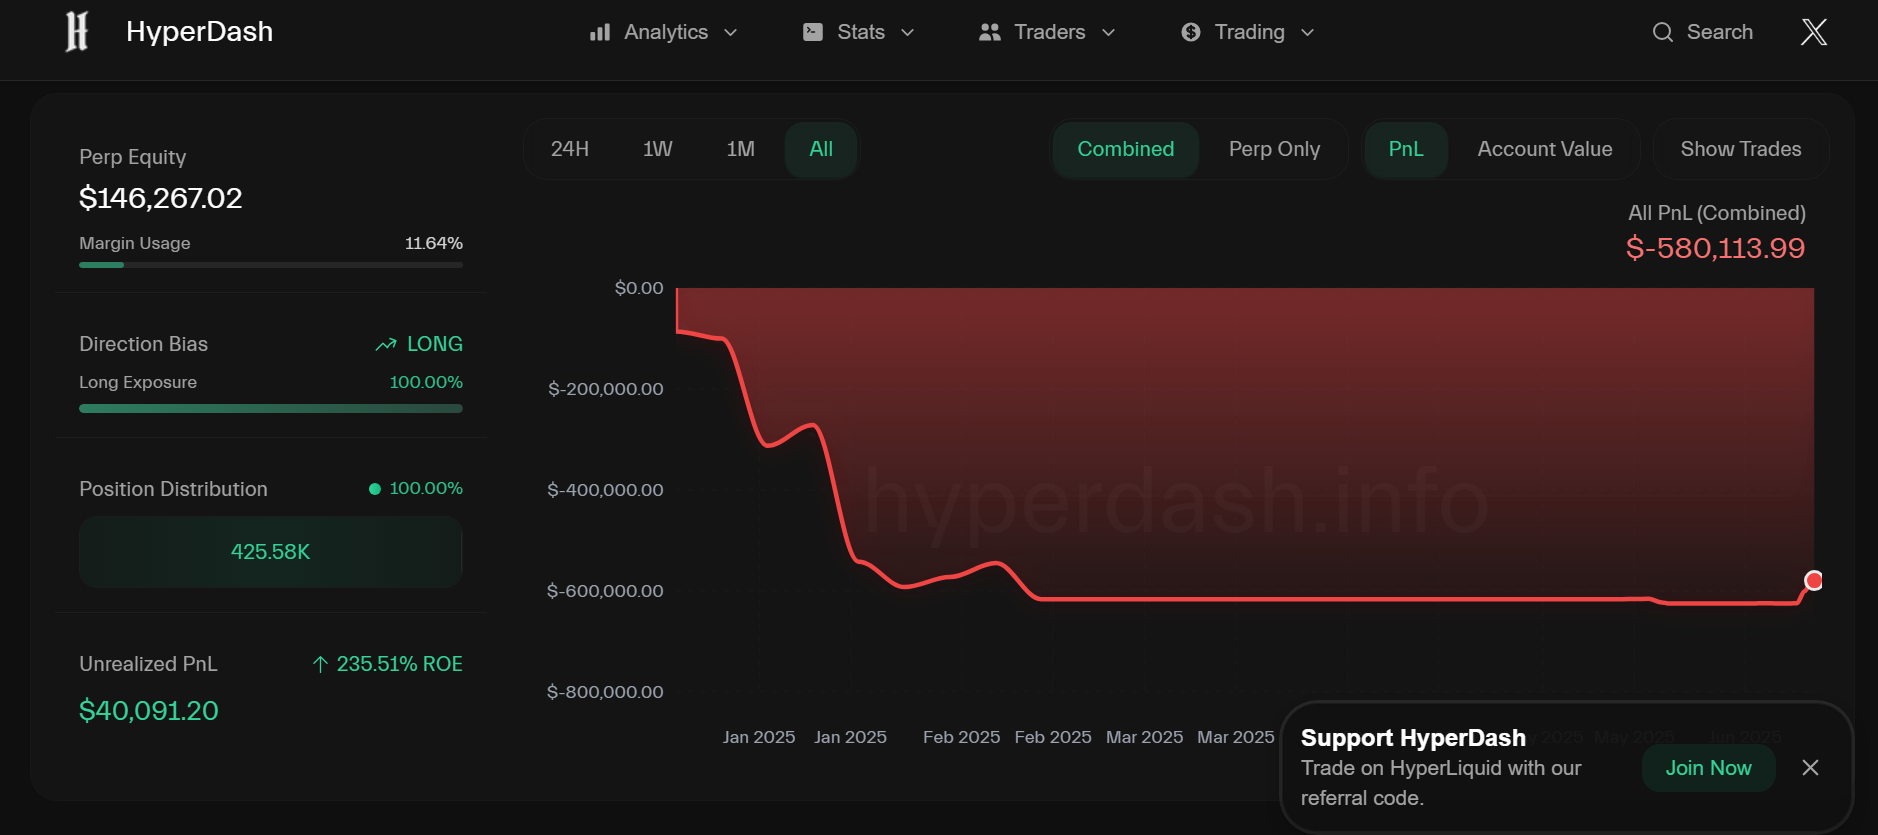Click the Traders people icon

pyautogui.click(x=990, y=32)
